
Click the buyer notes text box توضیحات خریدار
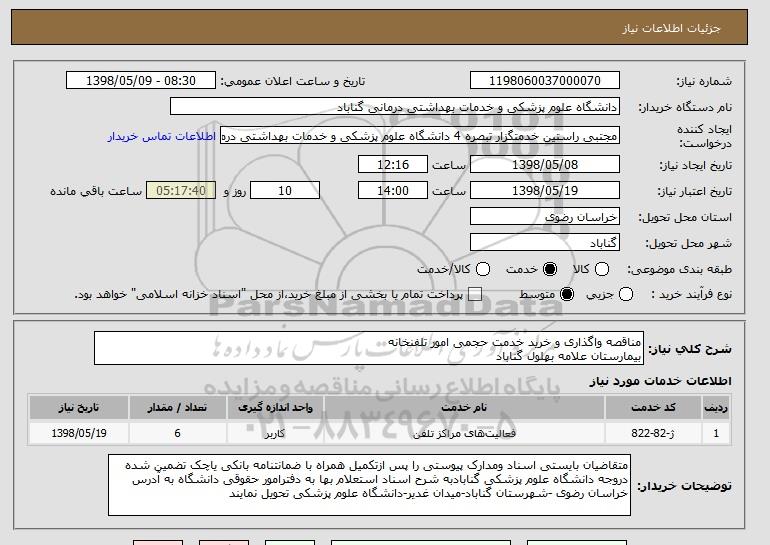click(369, 485)
